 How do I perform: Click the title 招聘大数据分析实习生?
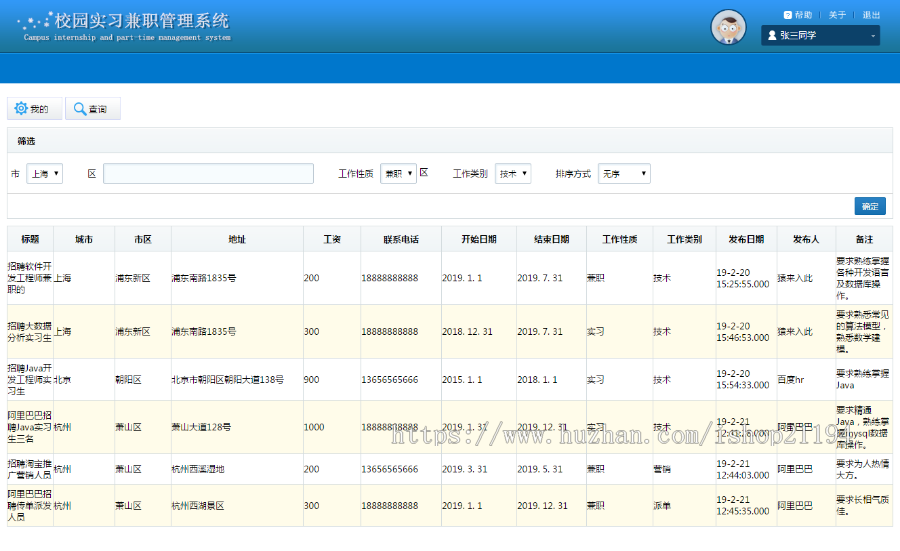tap(30, 332)
